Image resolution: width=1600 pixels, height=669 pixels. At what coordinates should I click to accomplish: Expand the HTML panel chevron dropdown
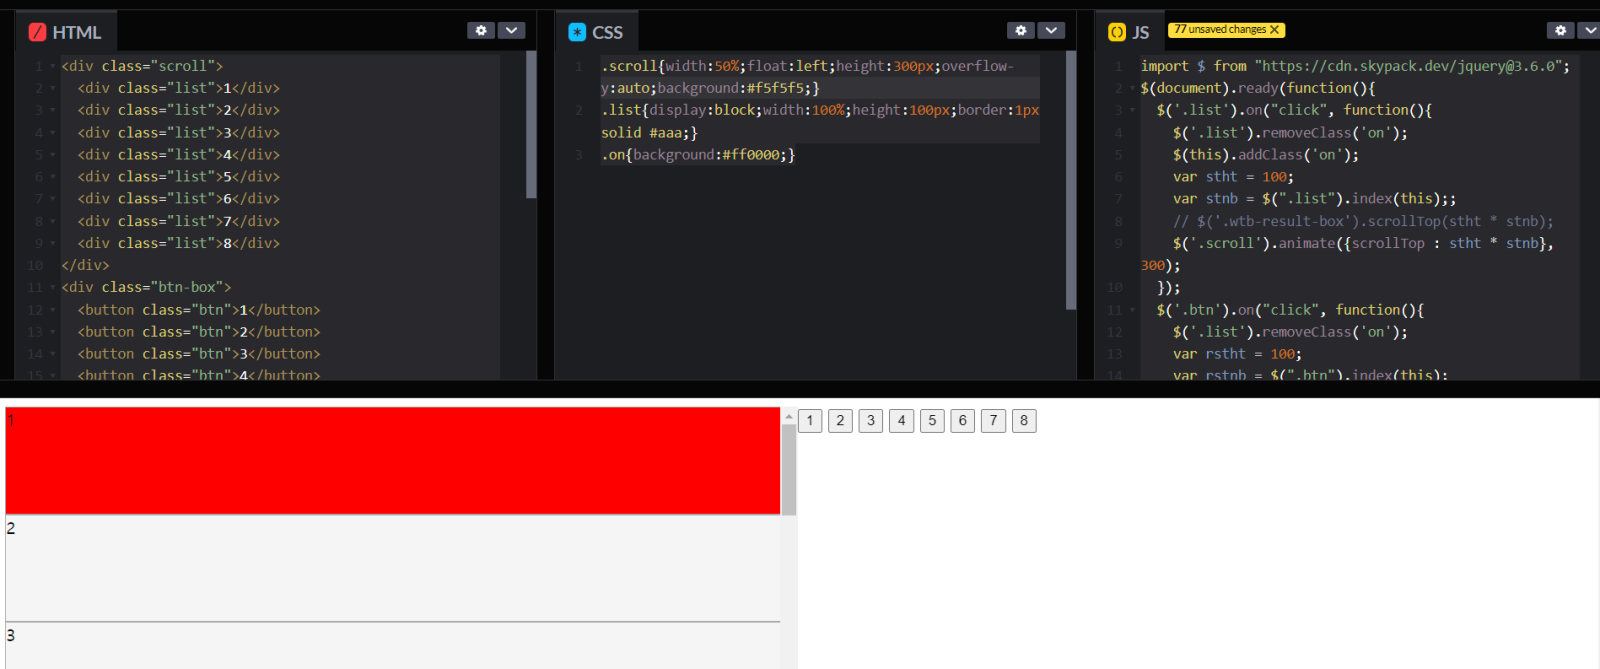tap(511, 31)
